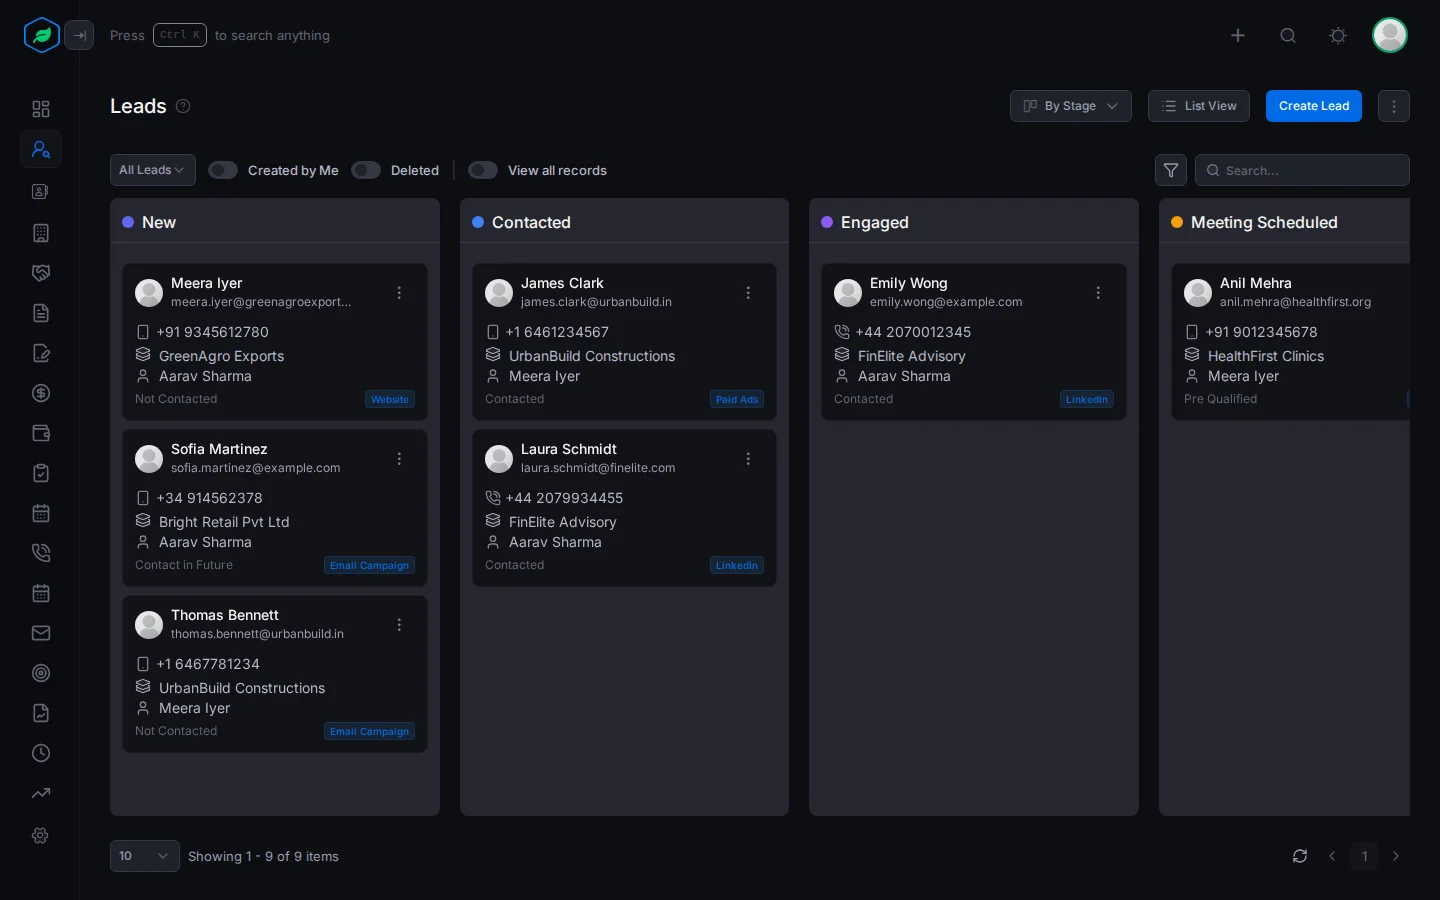Open the more options kebab beside Create Lead
This screenshot has width=1440, height=900.
(1394, 106)
